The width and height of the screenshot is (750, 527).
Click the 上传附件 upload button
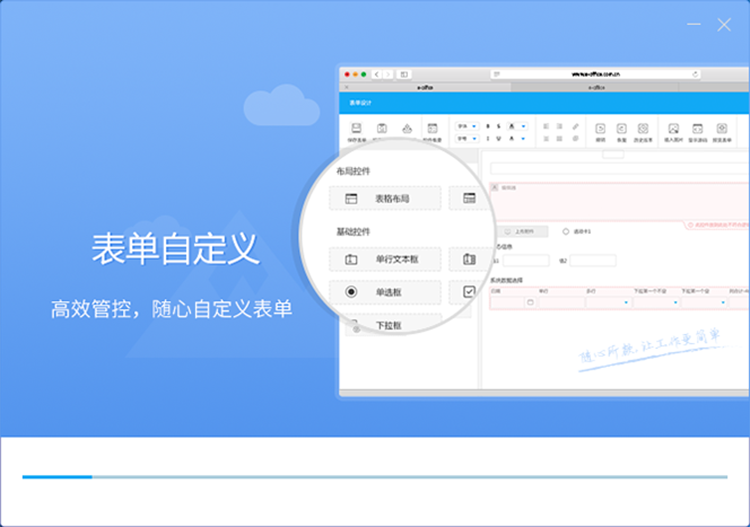pyautogui.click(x=522, y=231)
